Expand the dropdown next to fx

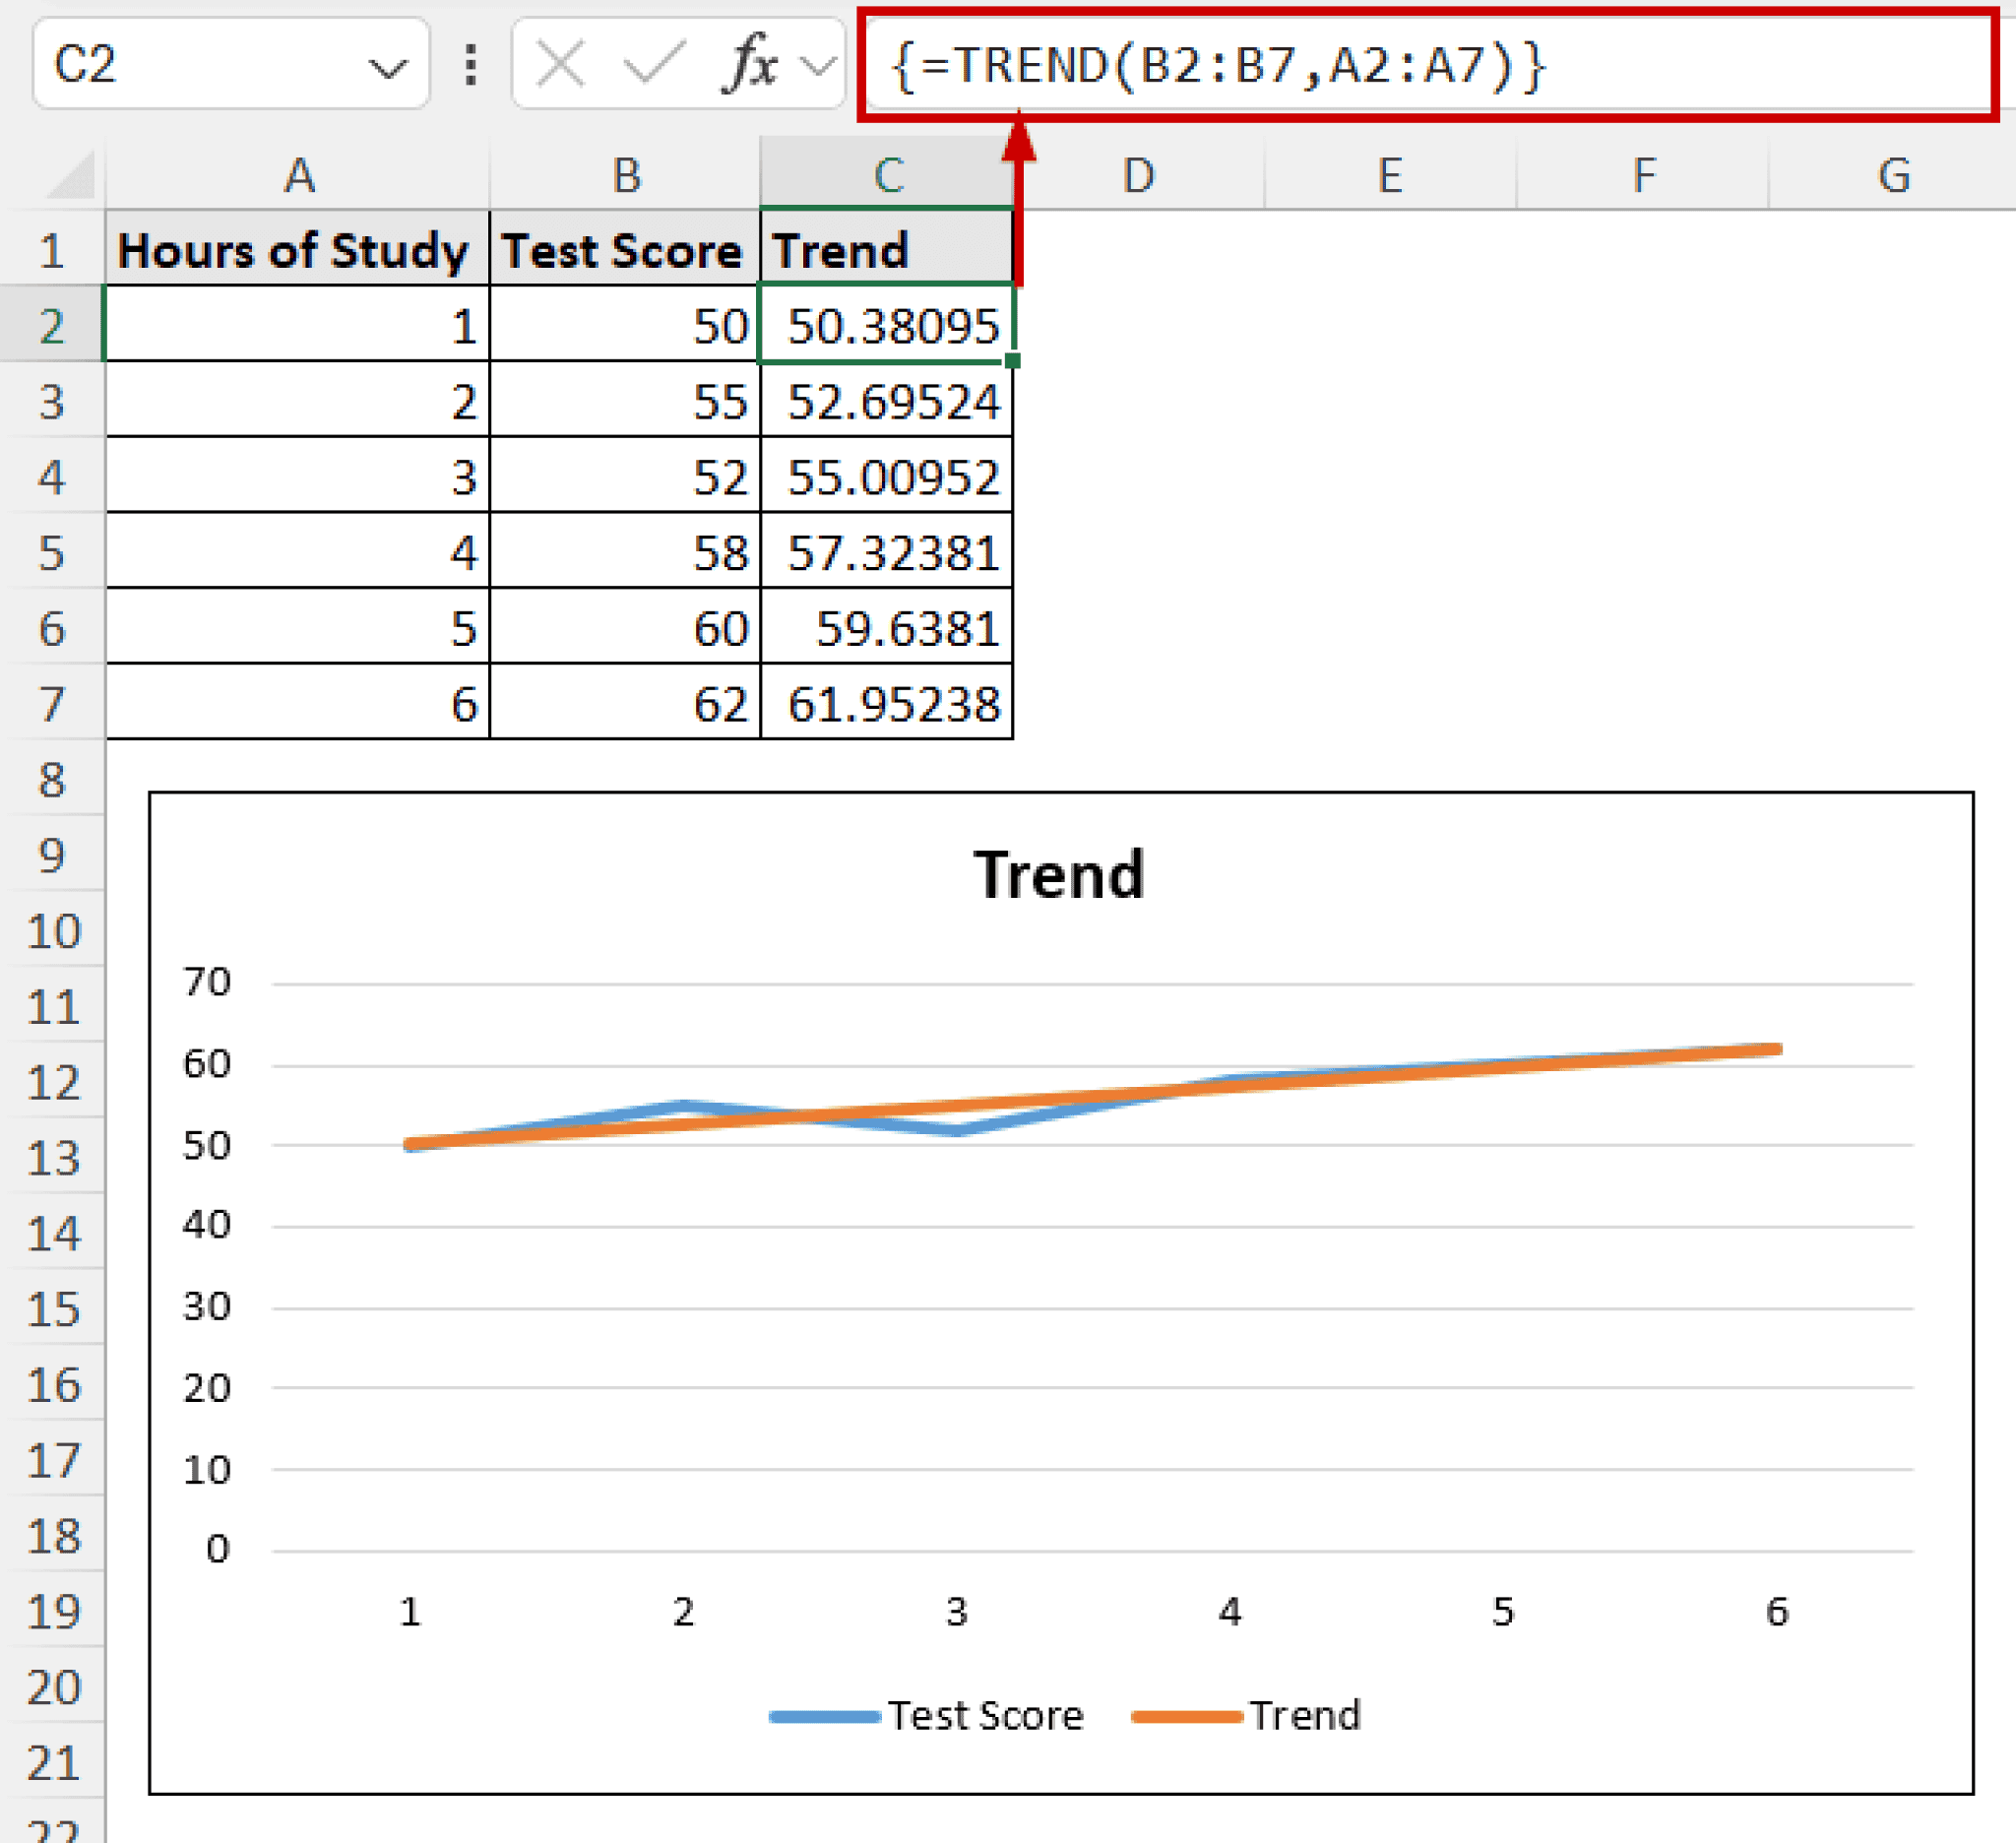[x=819, y=67]
